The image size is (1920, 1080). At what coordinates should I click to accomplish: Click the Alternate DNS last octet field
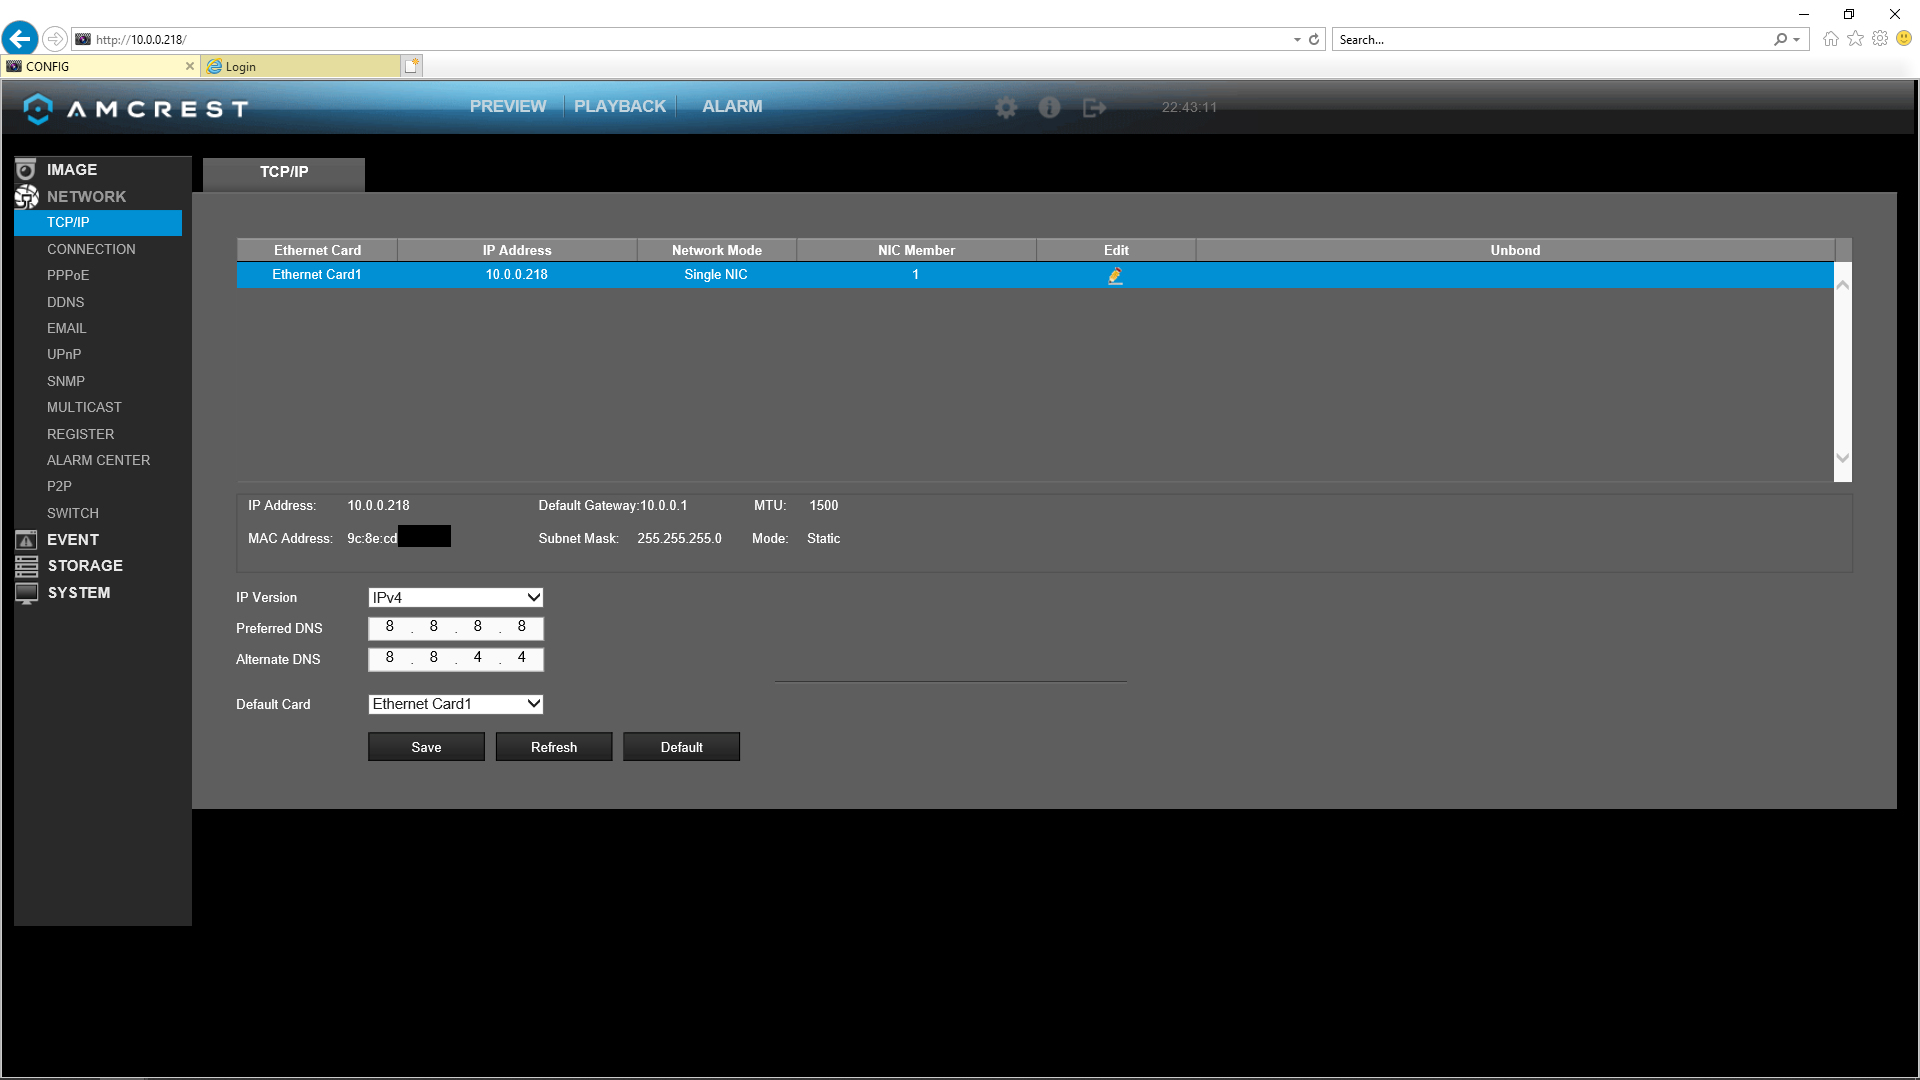click(x=522, y=658)
